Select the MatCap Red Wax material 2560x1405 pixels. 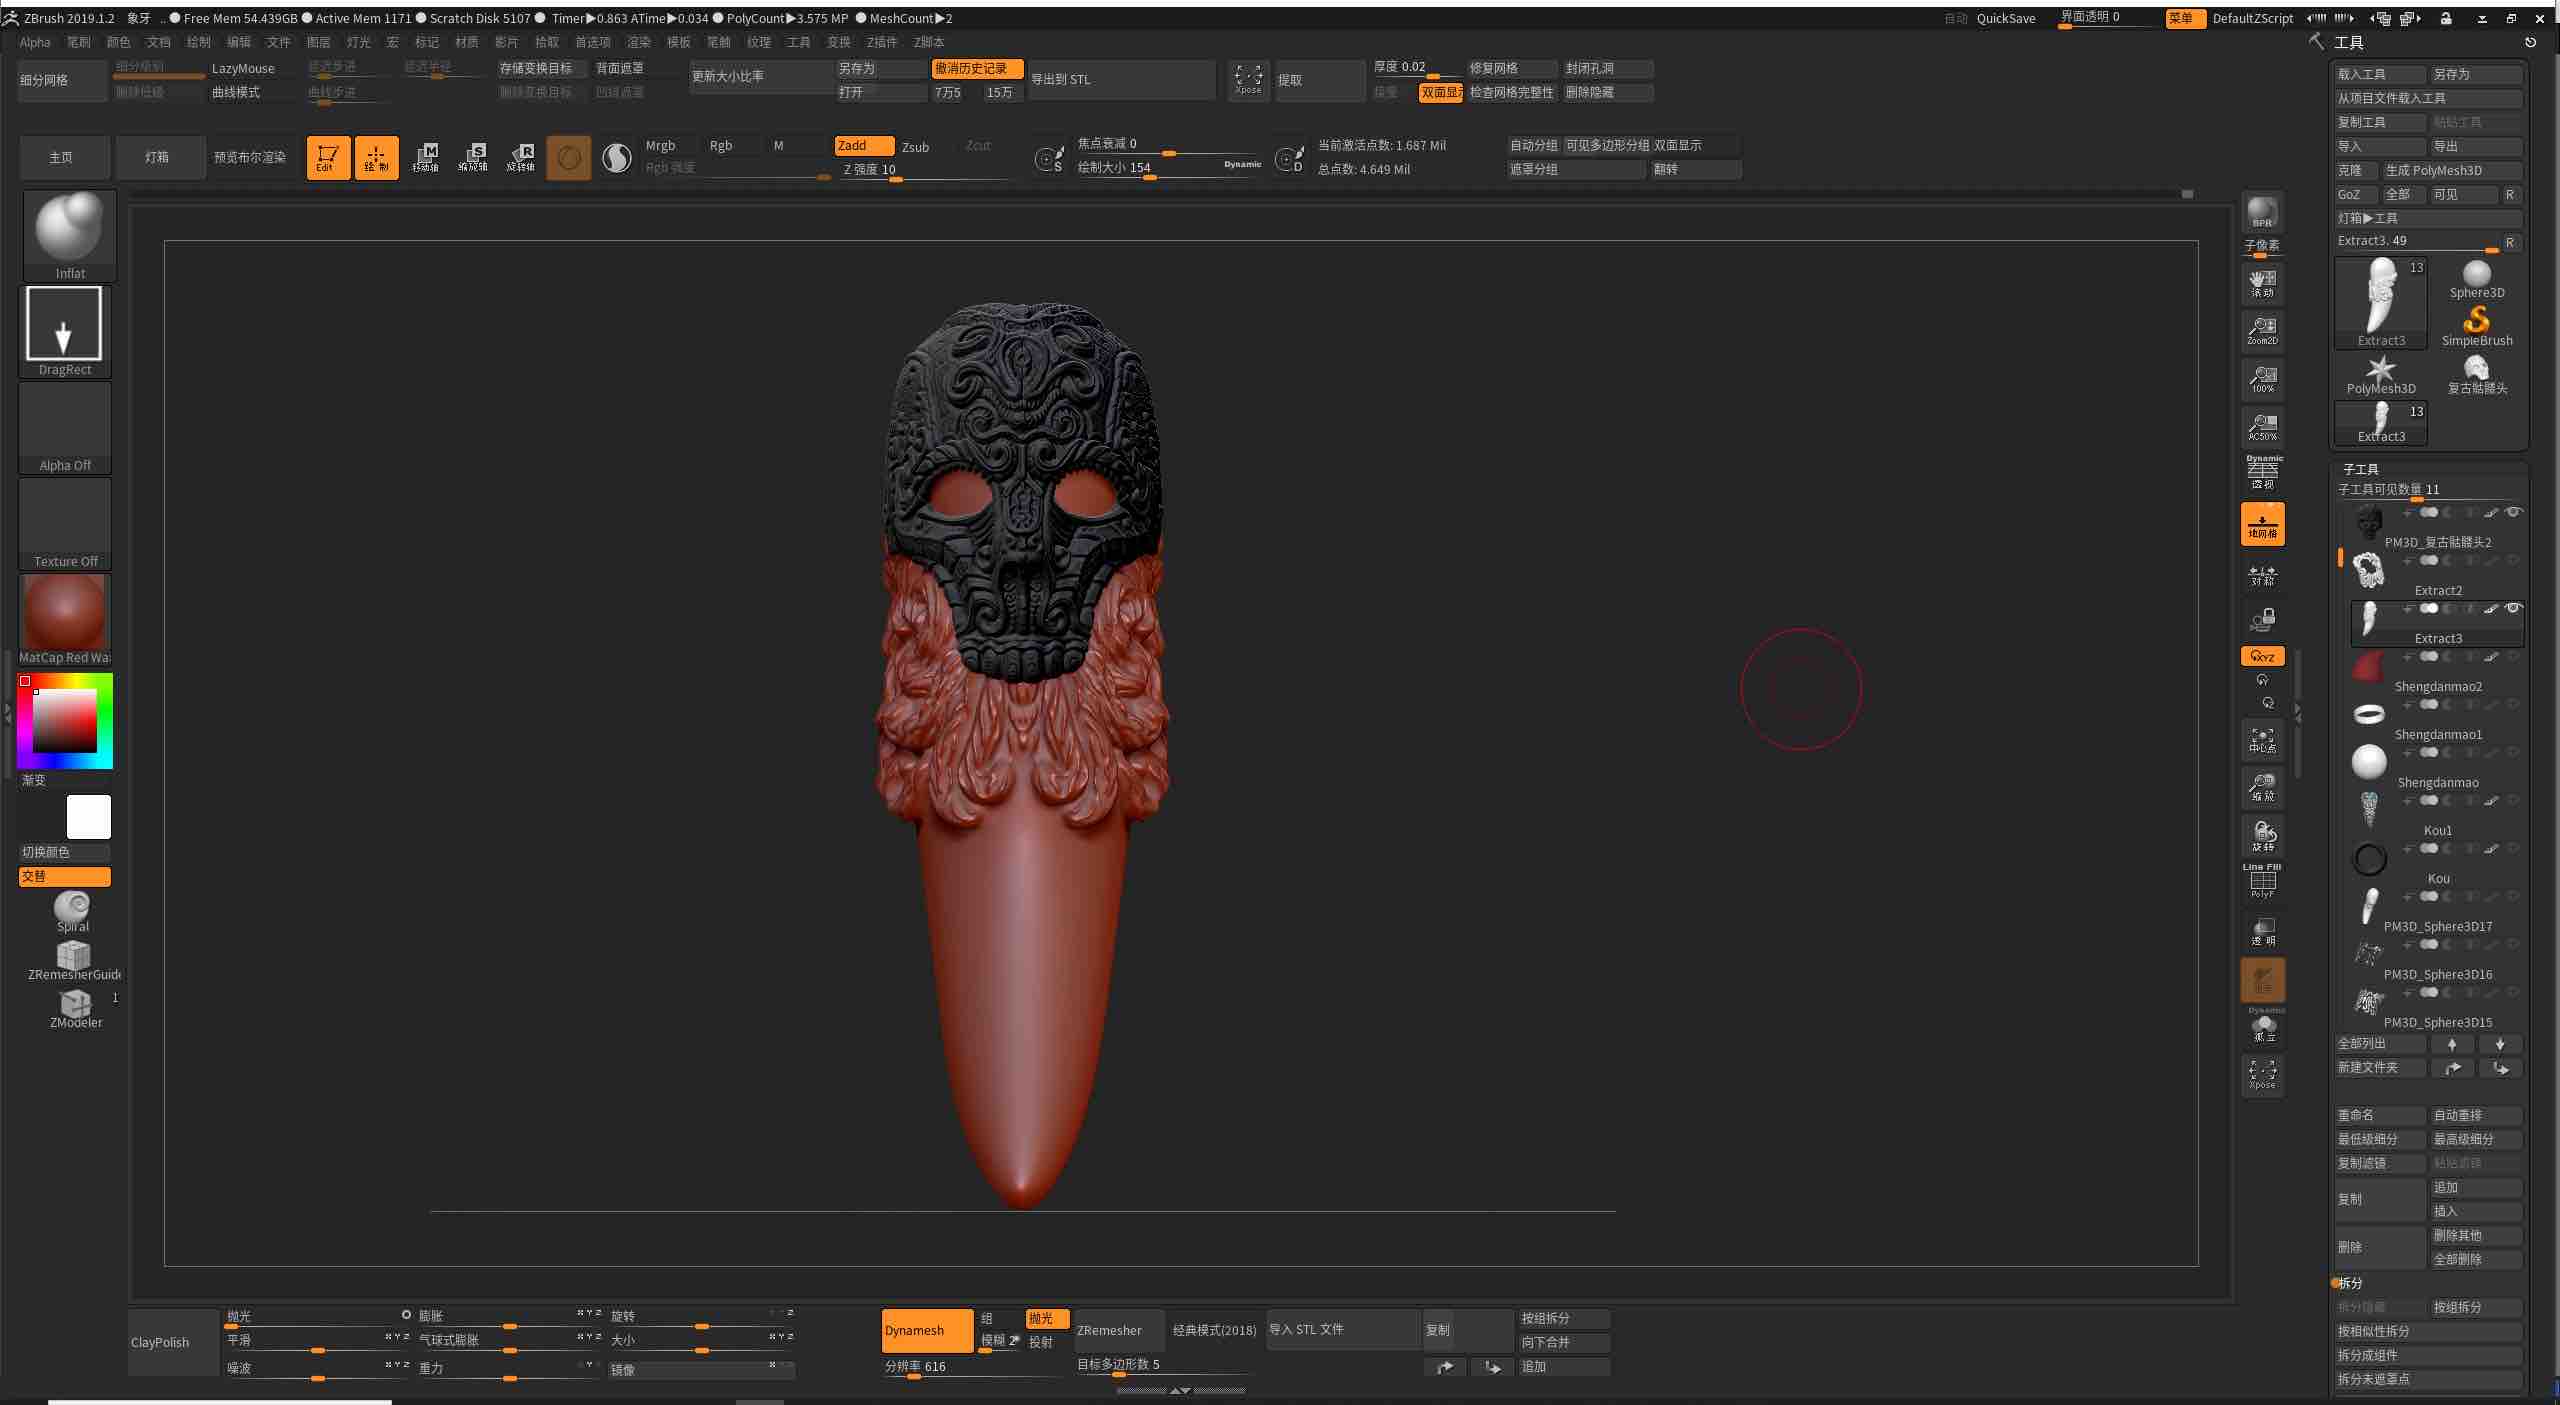[64, 611]
